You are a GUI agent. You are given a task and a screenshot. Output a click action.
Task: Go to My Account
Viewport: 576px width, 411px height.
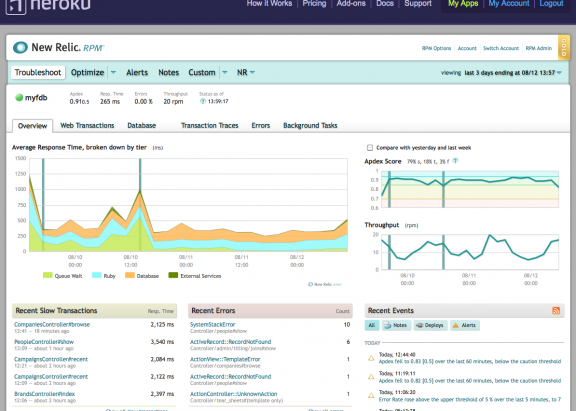(509, 3)
